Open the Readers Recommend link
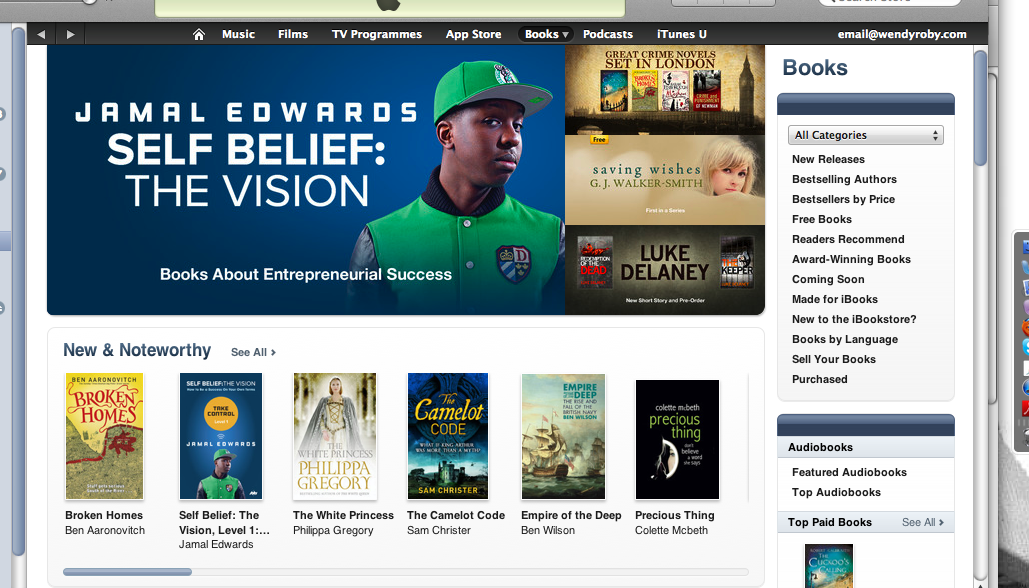Screen dimensions: 1029x588 pyautogui.click(x=848, y=240)
